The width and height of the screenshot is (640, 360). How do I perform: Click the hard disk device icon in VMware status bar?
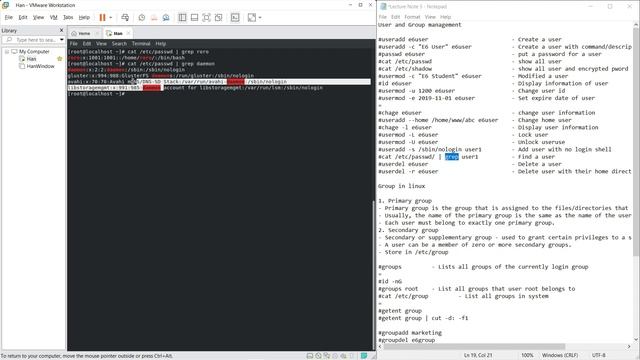(x=310, y=356)
